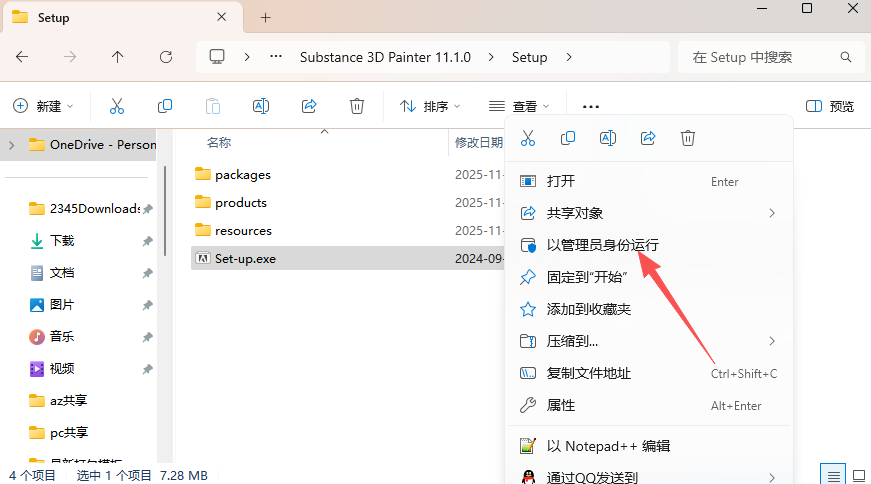Click the toolbar Share icon
Viewport: 871px width, 484px height.
[309, 106]
